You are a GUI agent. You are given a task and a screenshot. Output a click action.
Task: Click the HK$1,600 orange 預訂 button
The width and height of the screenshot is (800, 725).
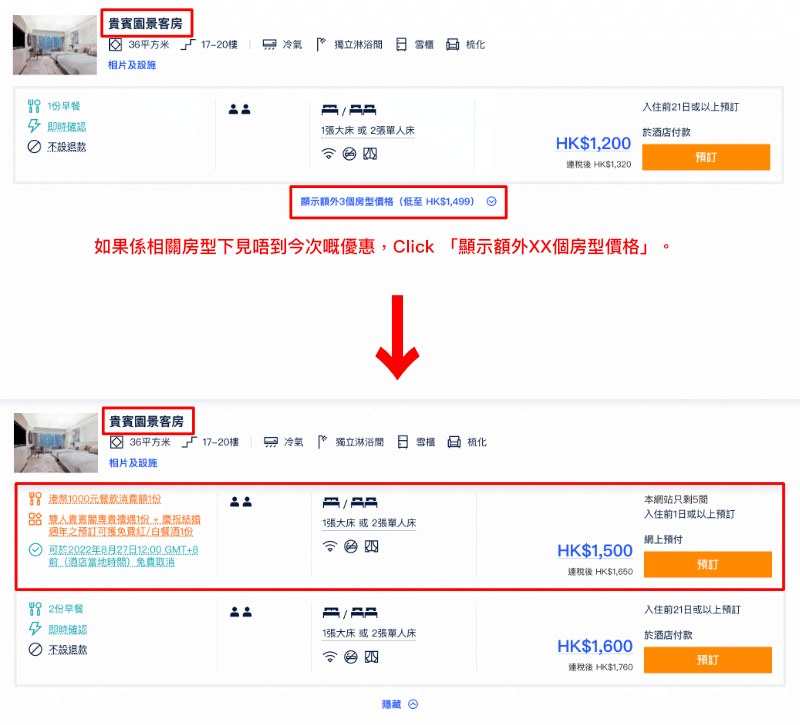pyautogui.click(x=708, y=660)
